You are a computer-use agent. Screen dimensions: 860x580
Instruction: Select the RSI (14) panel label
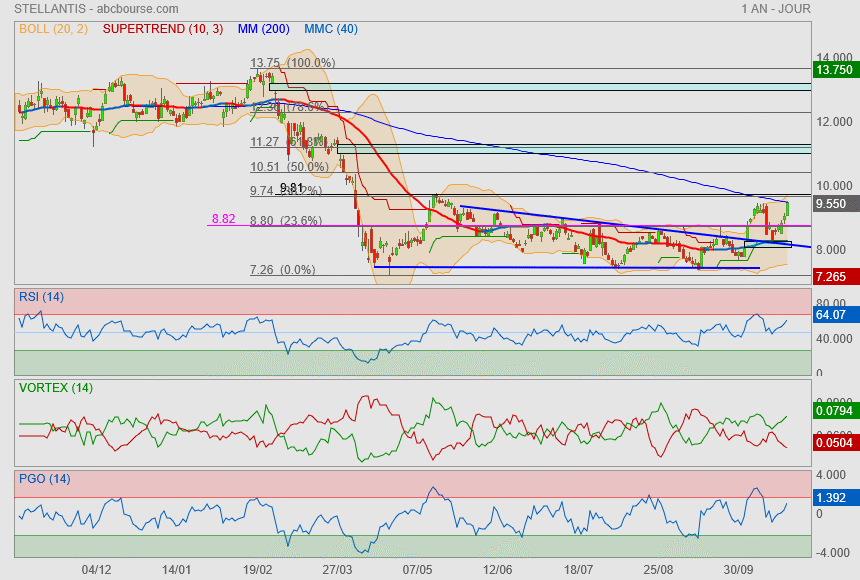(x=41, y=296)
